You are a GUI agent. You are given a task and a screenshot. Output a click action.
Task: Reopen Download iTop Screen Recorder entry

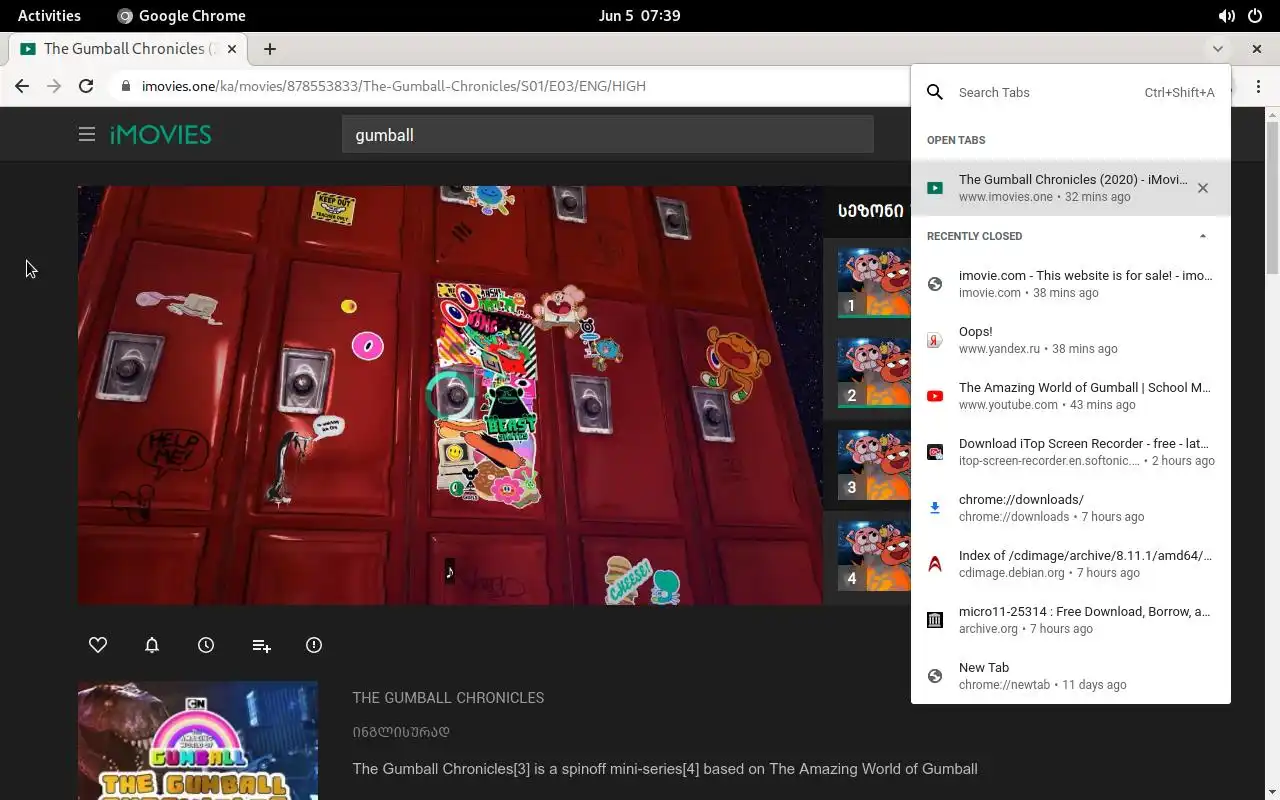[x=1070, y=452]
